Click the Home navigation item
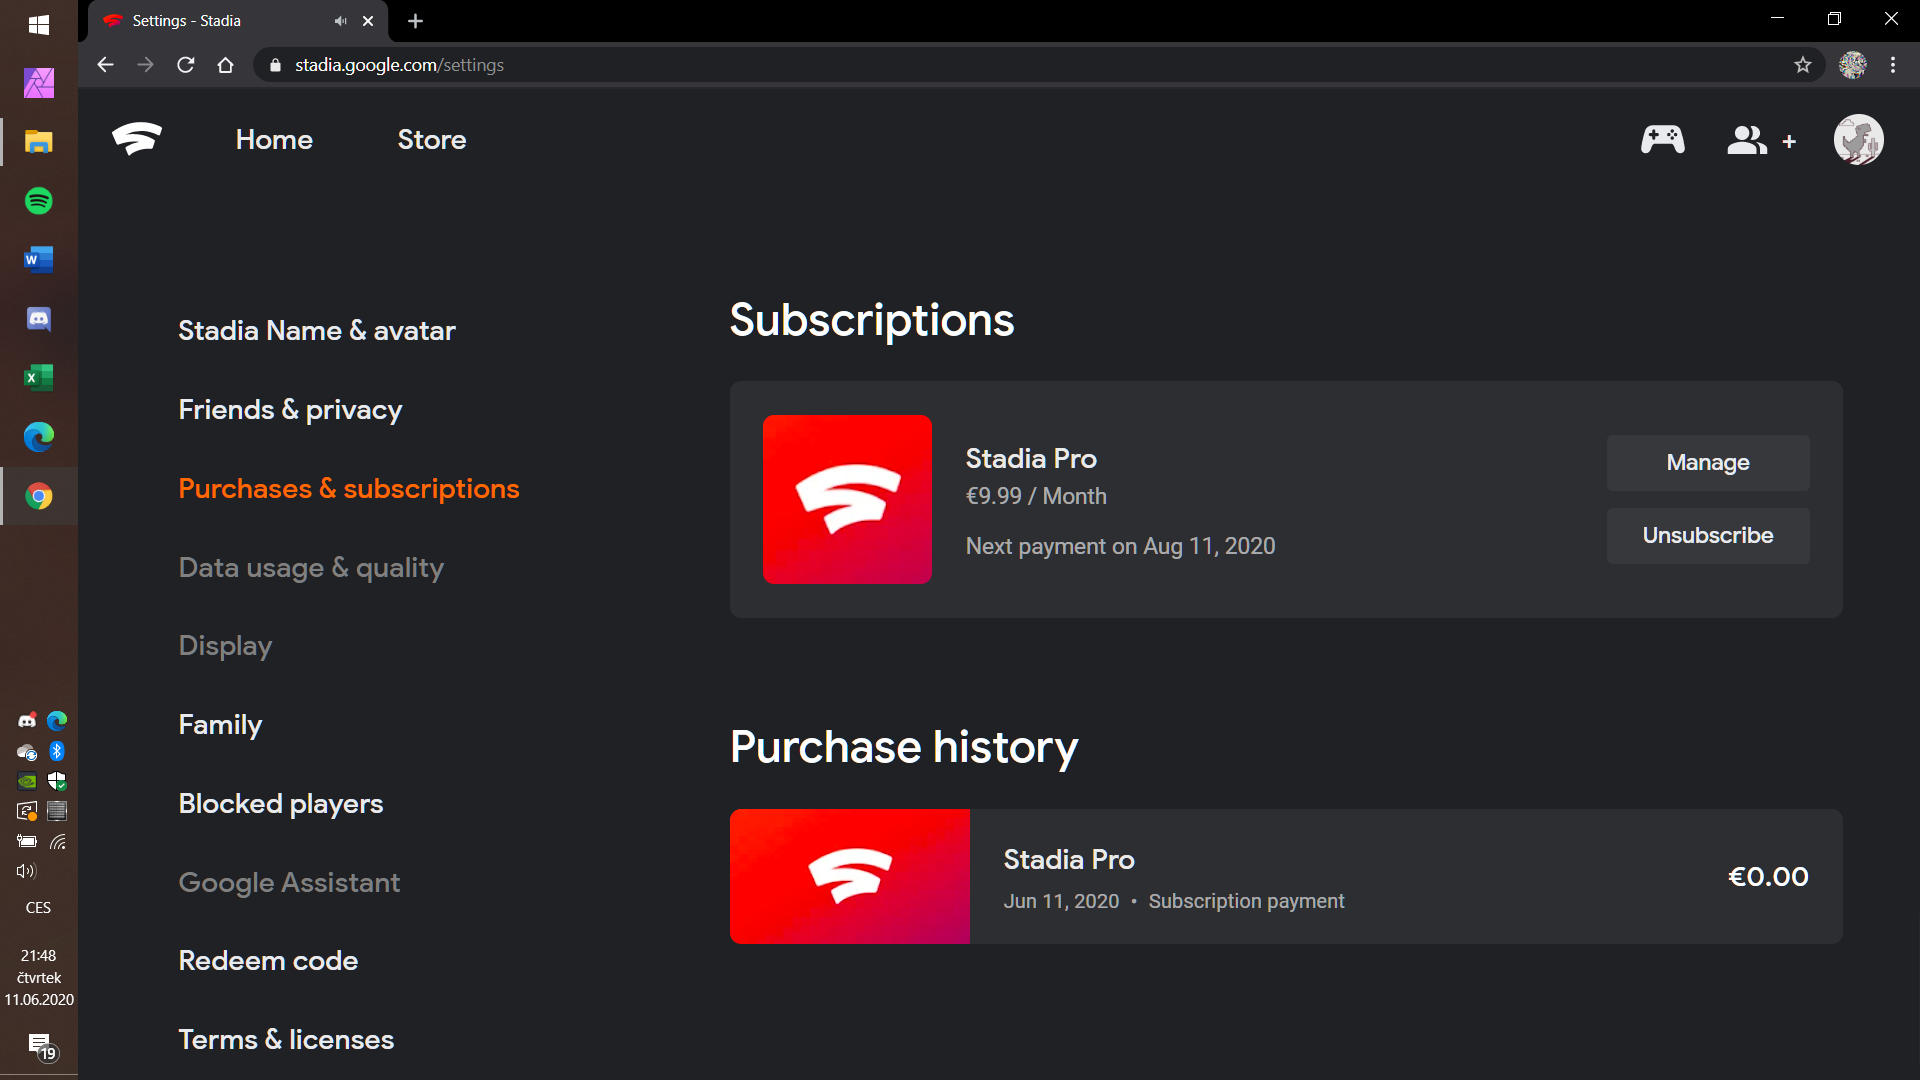The image size is (1920, 1080). click(x=274, y=140)
